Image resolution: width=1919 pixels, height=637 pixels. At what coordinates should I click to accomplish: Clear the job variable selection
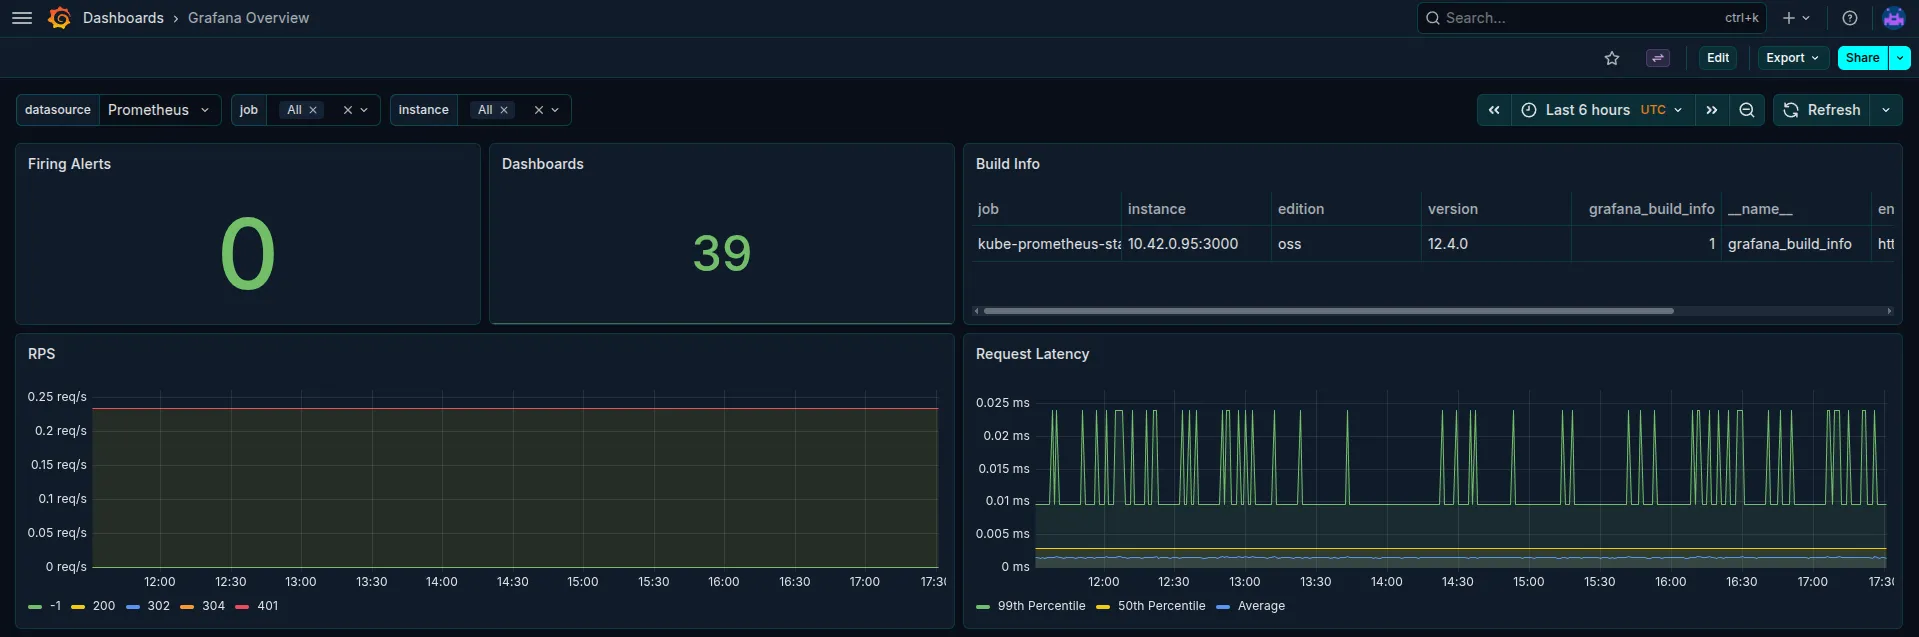[348, 110]
